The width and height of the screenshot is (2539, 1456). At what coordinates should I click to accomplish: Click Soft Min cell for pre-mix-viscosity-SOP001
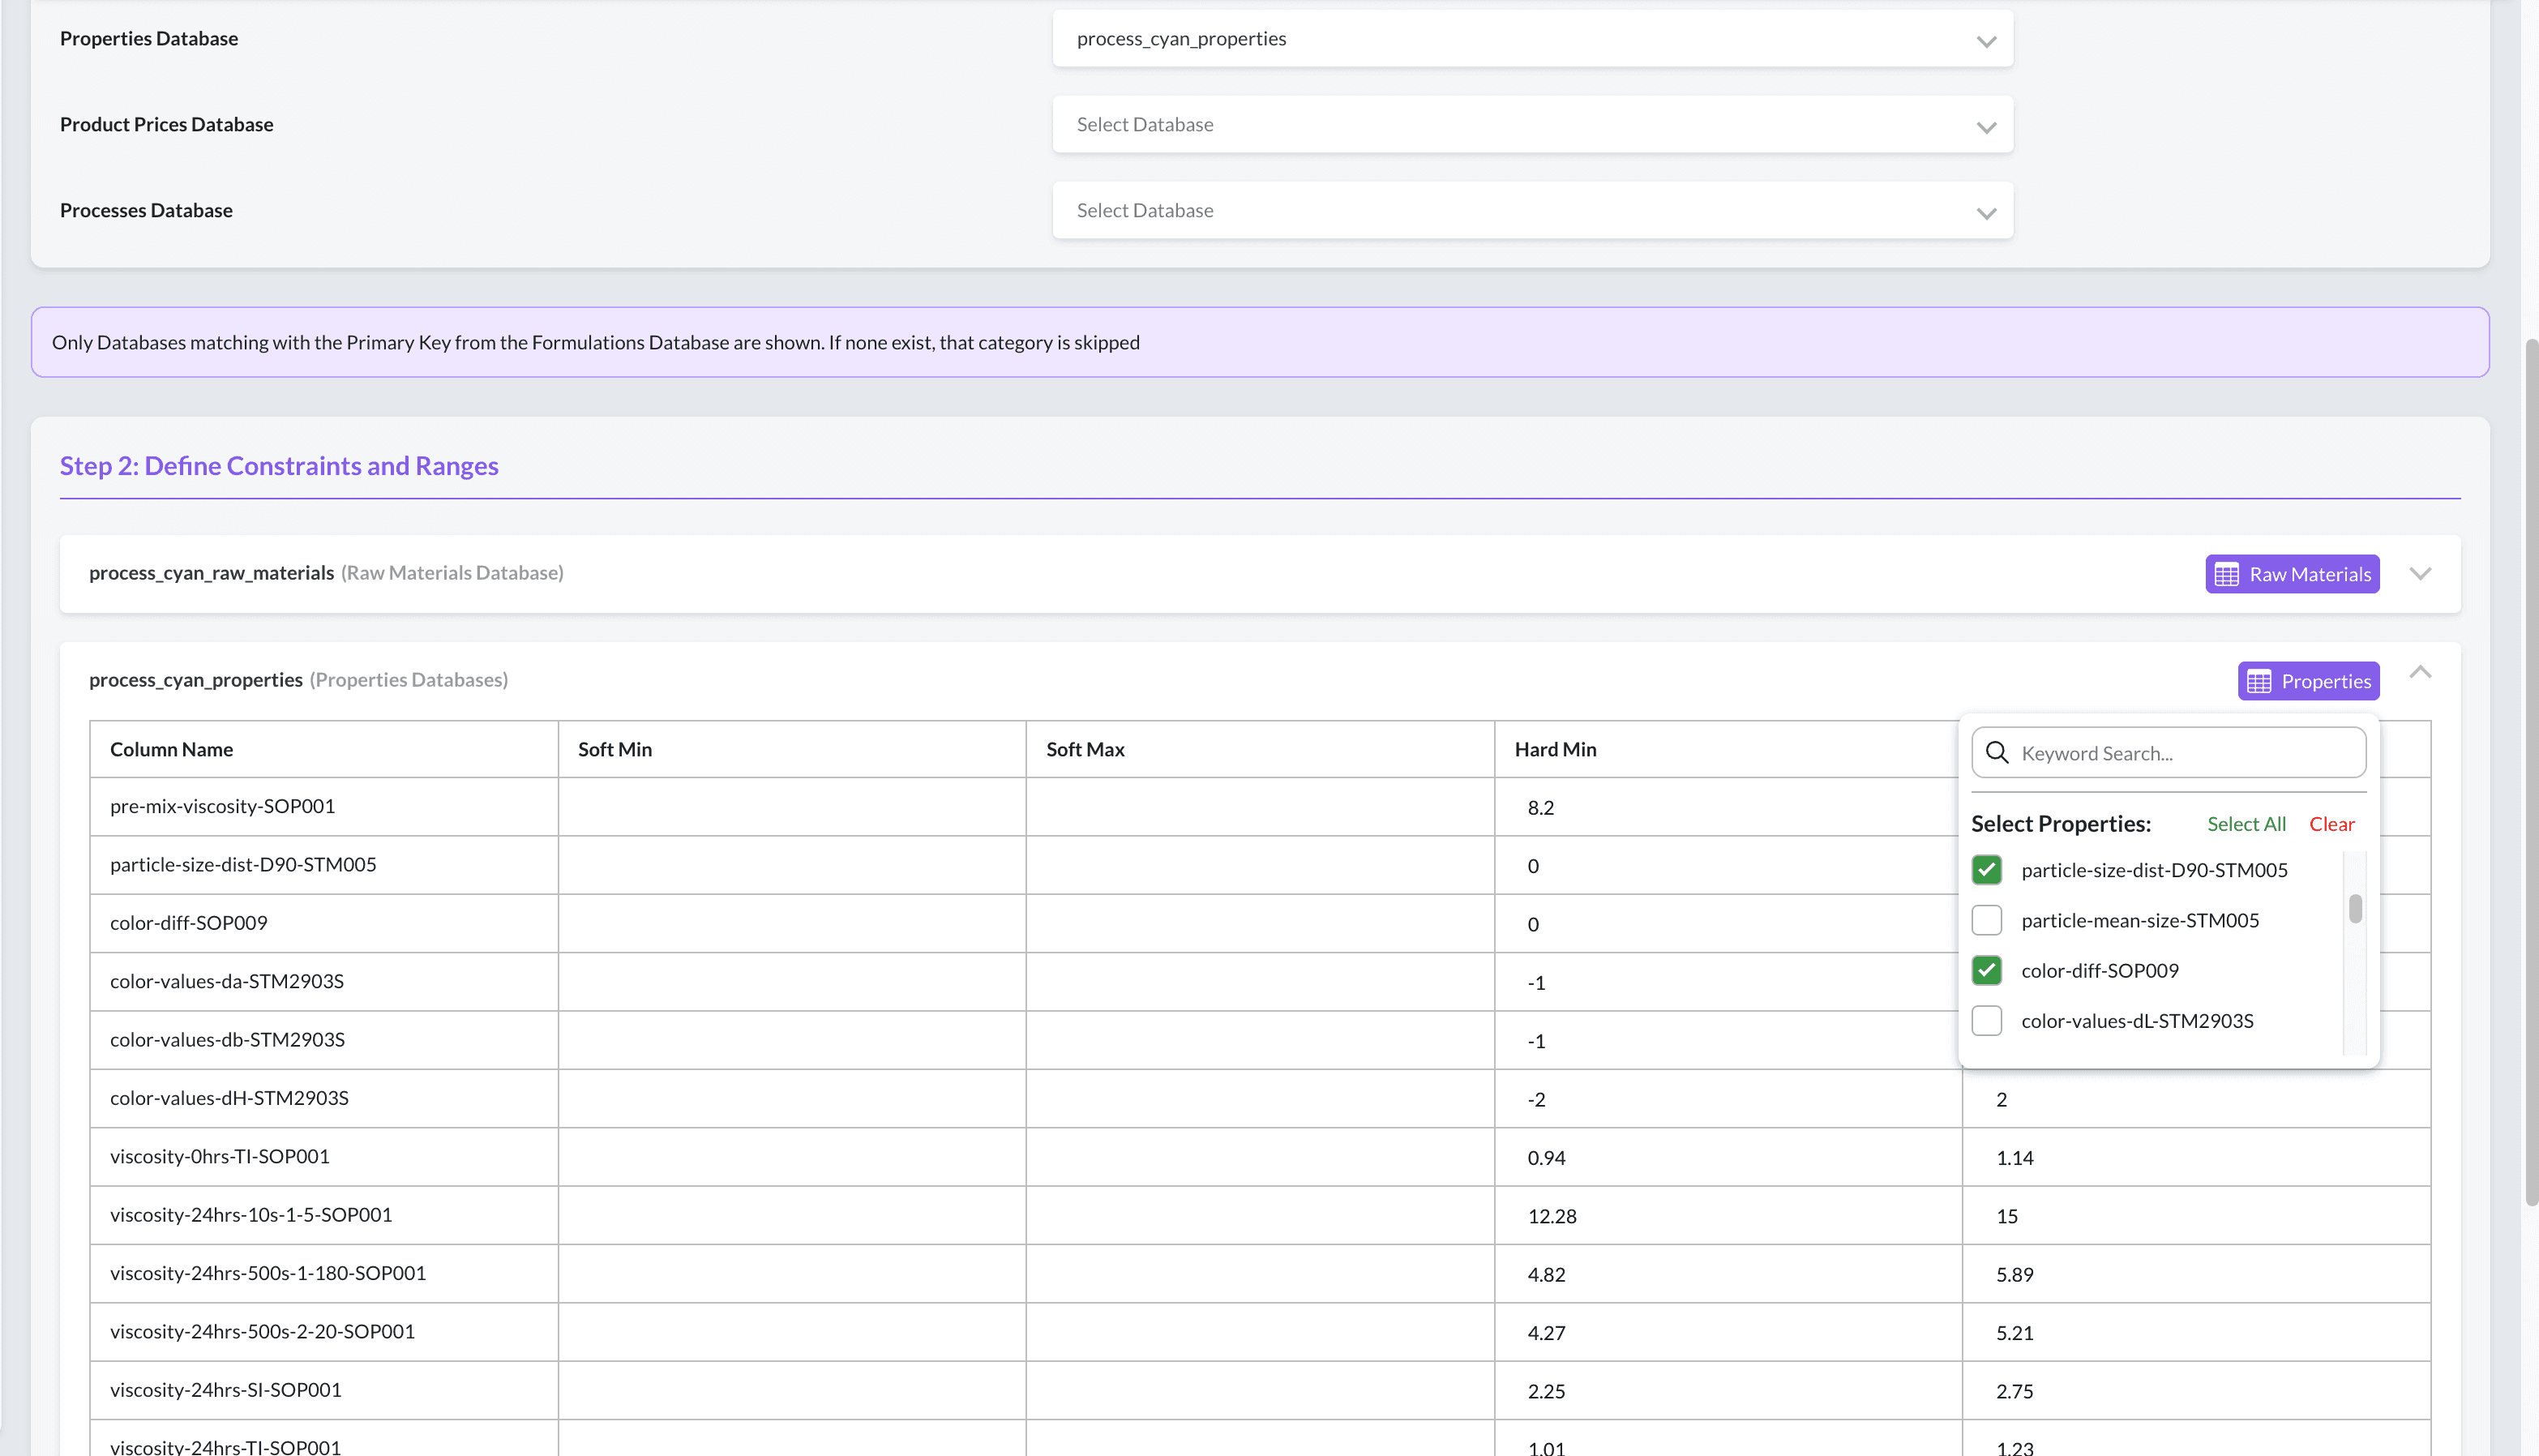tap(791, 807)
